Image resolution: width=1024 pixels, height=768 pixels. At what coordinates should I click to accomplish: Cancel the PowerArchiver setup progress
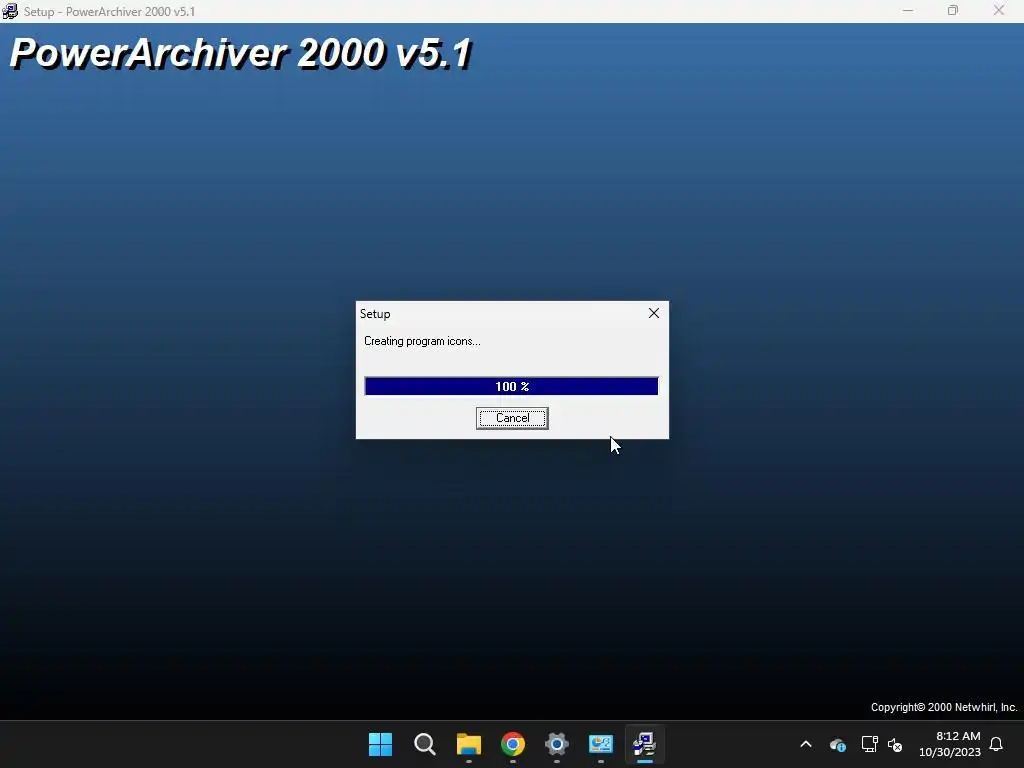coord(512,418)
